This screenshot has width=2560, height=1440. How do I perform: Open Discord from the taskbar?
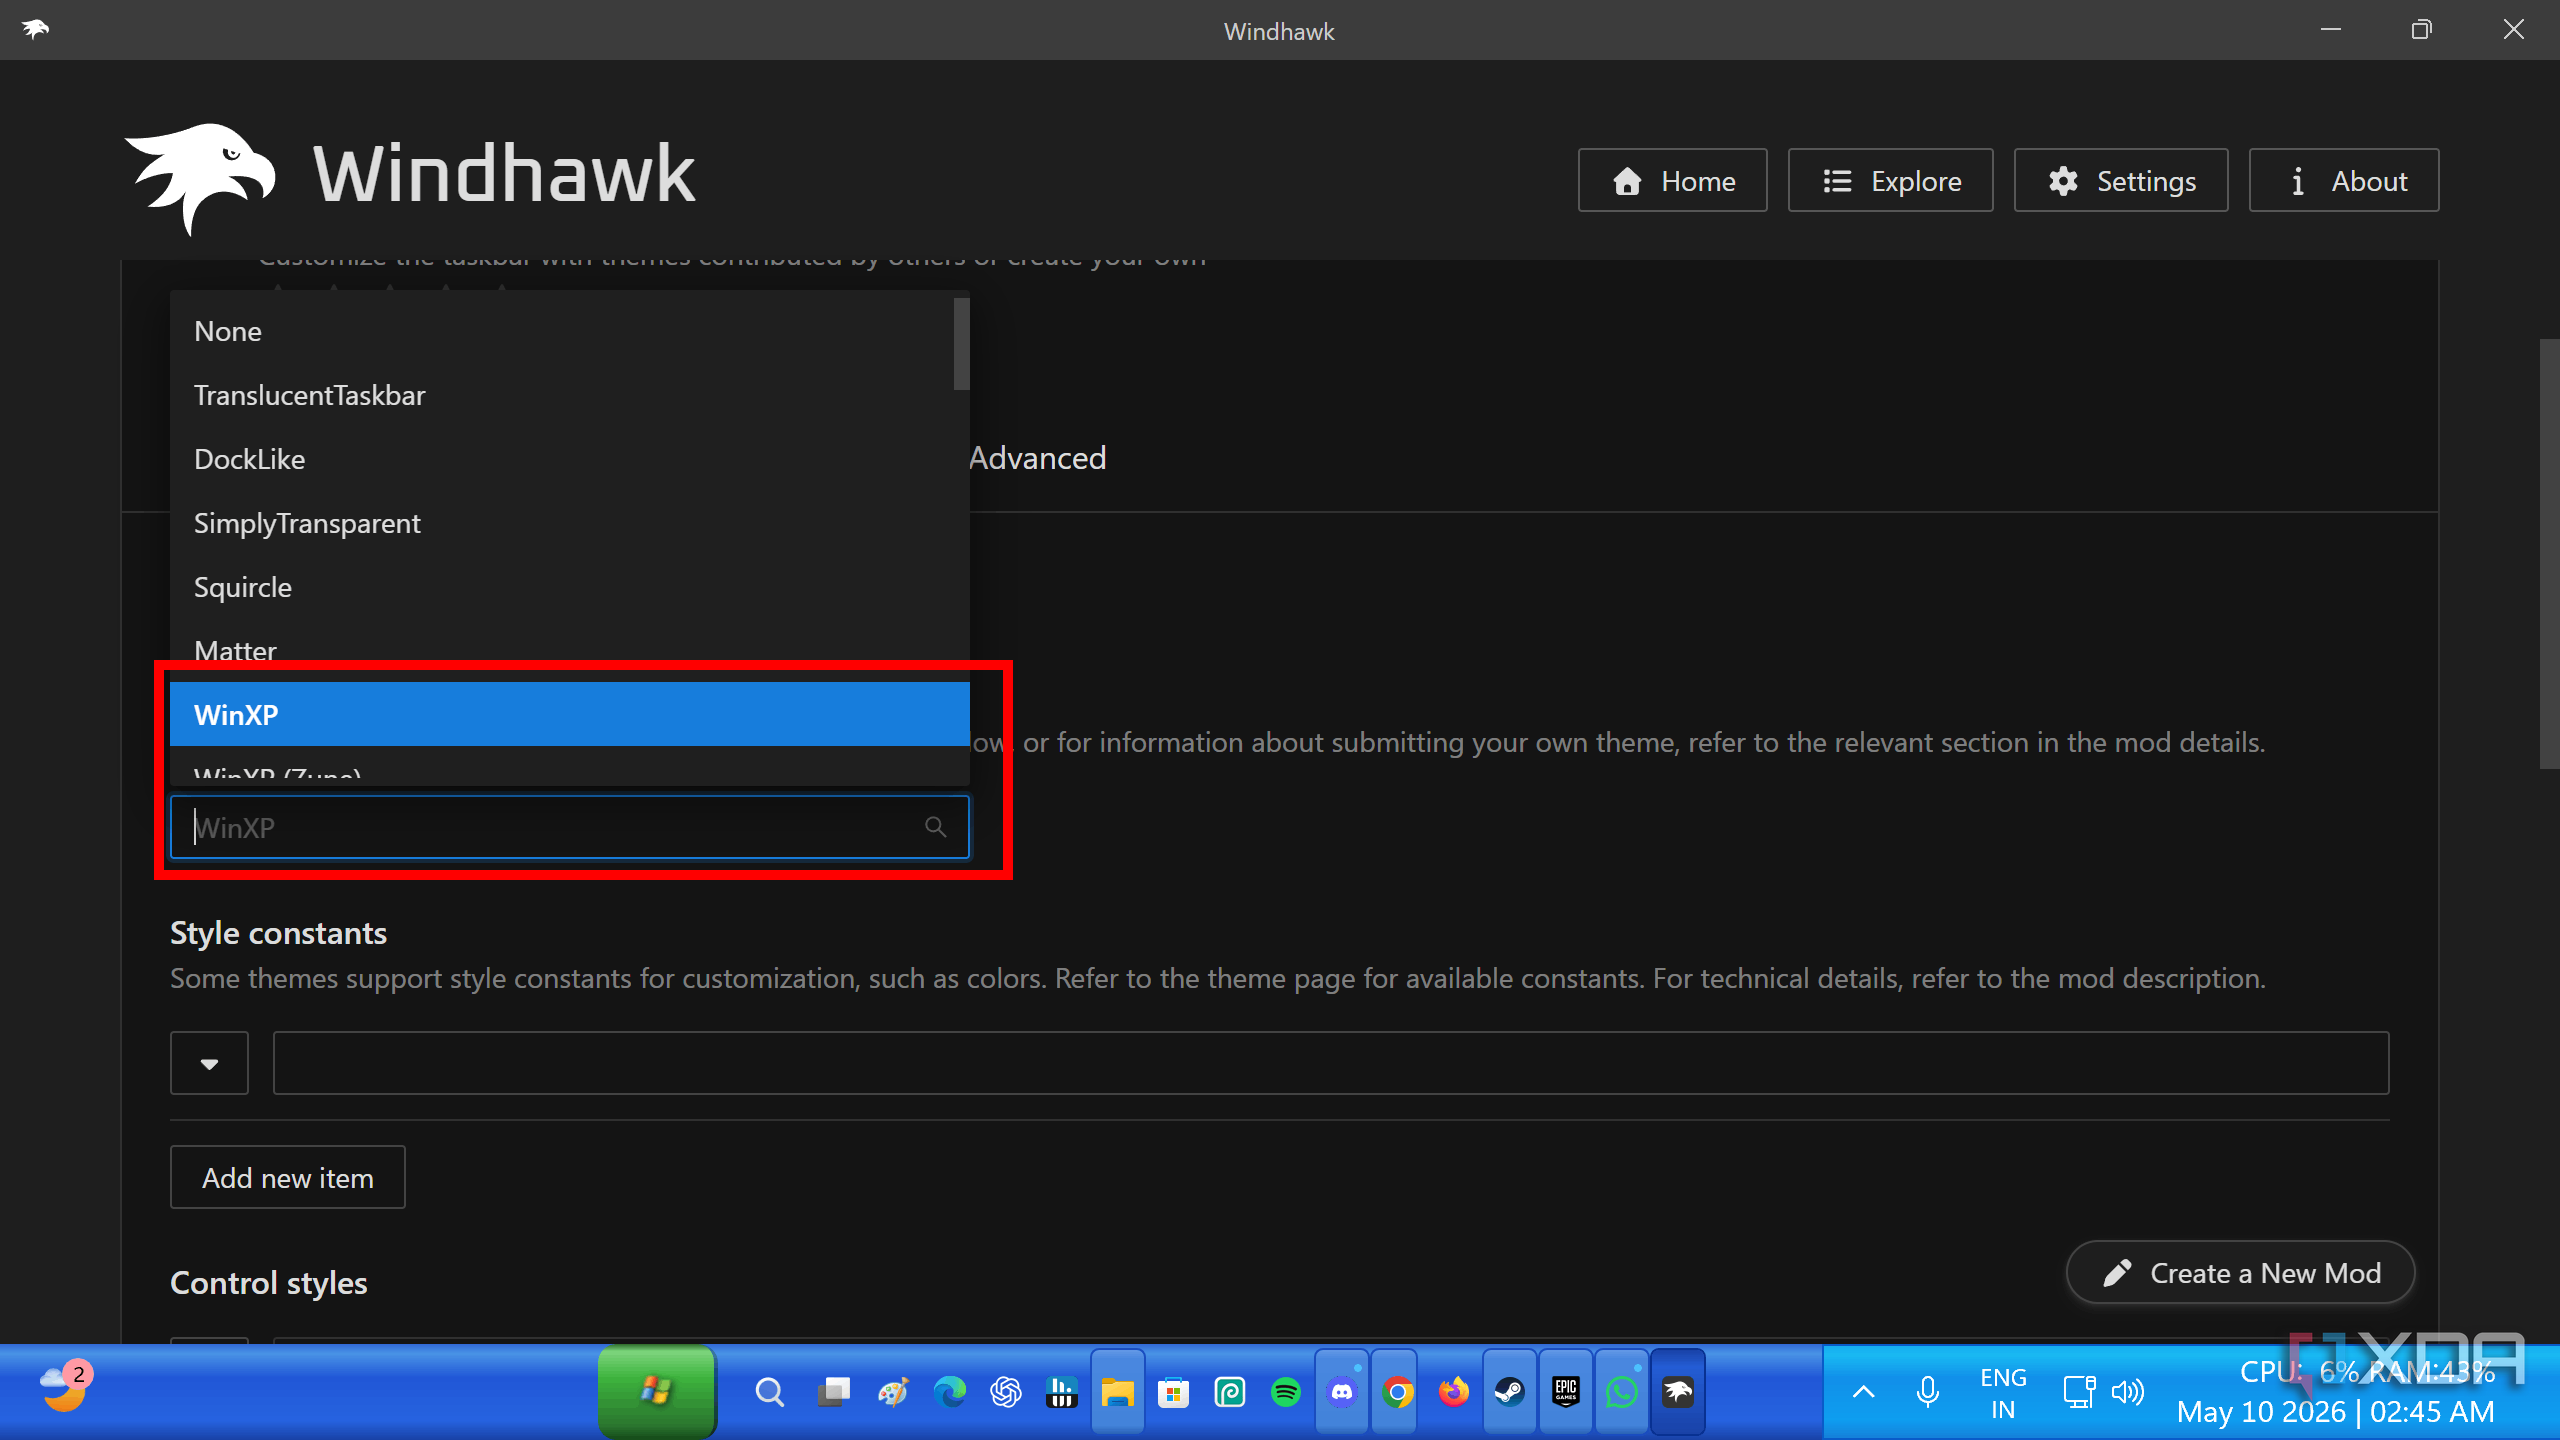point(1342,1392)
